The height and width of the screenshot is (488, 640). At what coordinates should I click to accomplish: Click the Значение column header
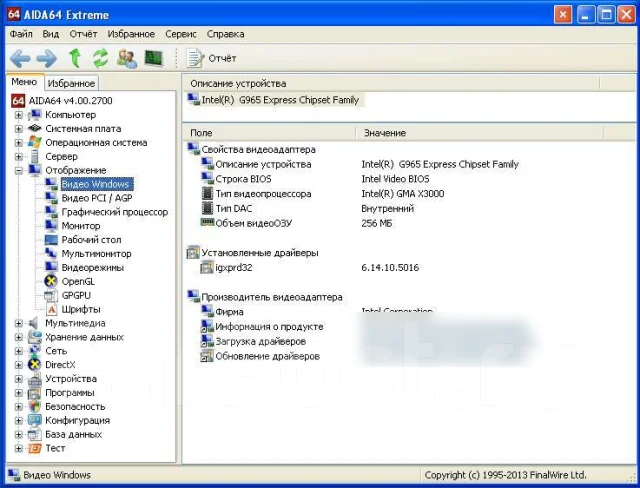(480, 133)
